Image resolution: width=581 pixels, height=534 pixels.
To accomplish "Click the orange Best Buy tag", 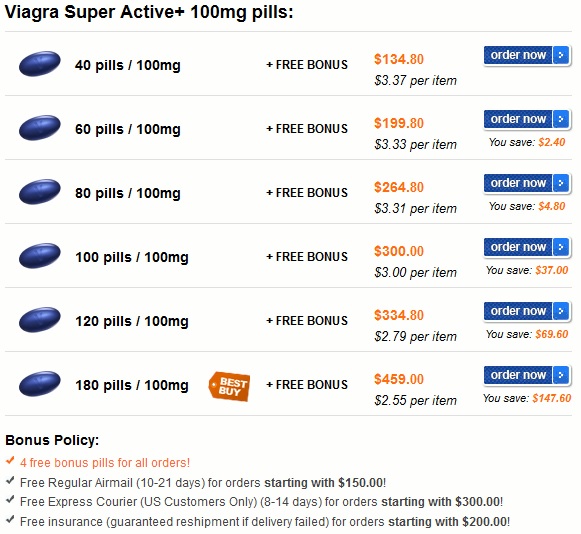I will click(229, 386).
